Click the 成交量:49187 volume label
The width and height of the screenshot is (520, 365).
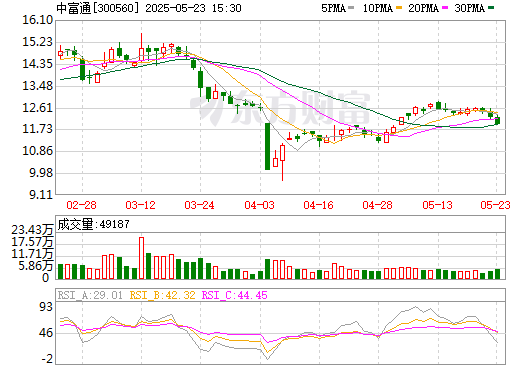93,224
